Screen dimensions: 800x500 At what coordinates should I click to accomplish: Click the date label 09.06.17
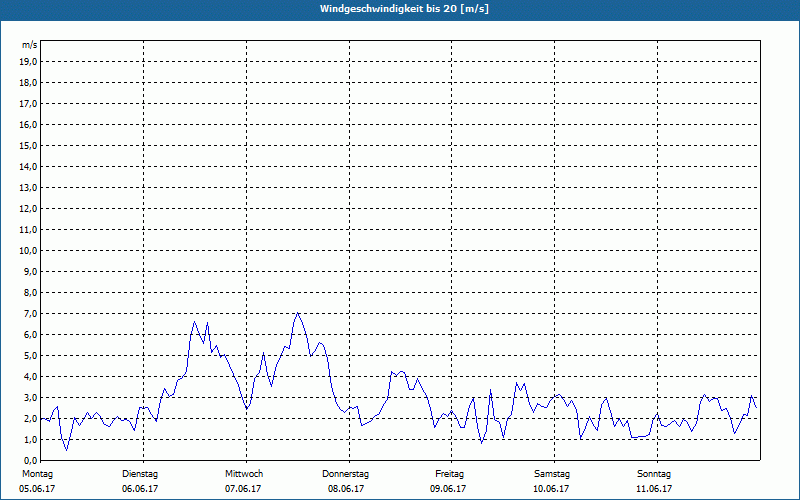pos(449,489)
